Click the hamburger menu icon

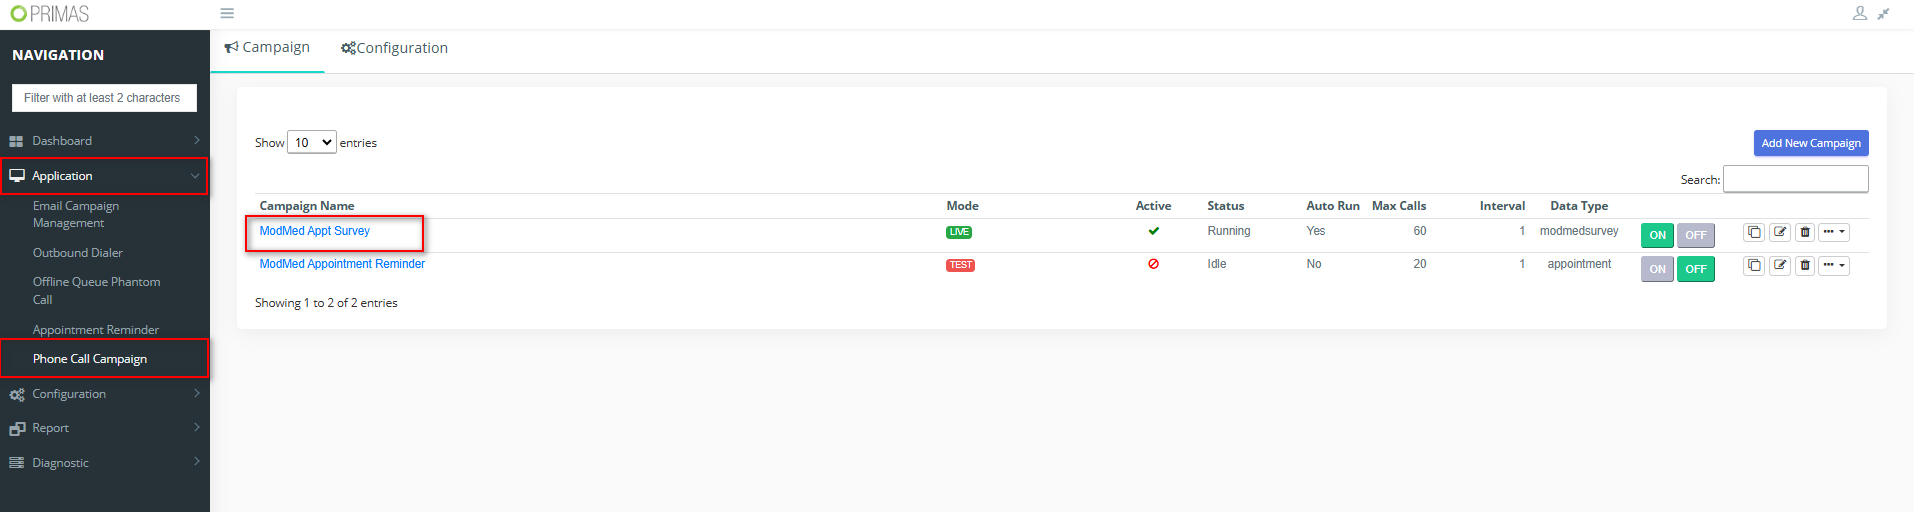pos(227,14)
